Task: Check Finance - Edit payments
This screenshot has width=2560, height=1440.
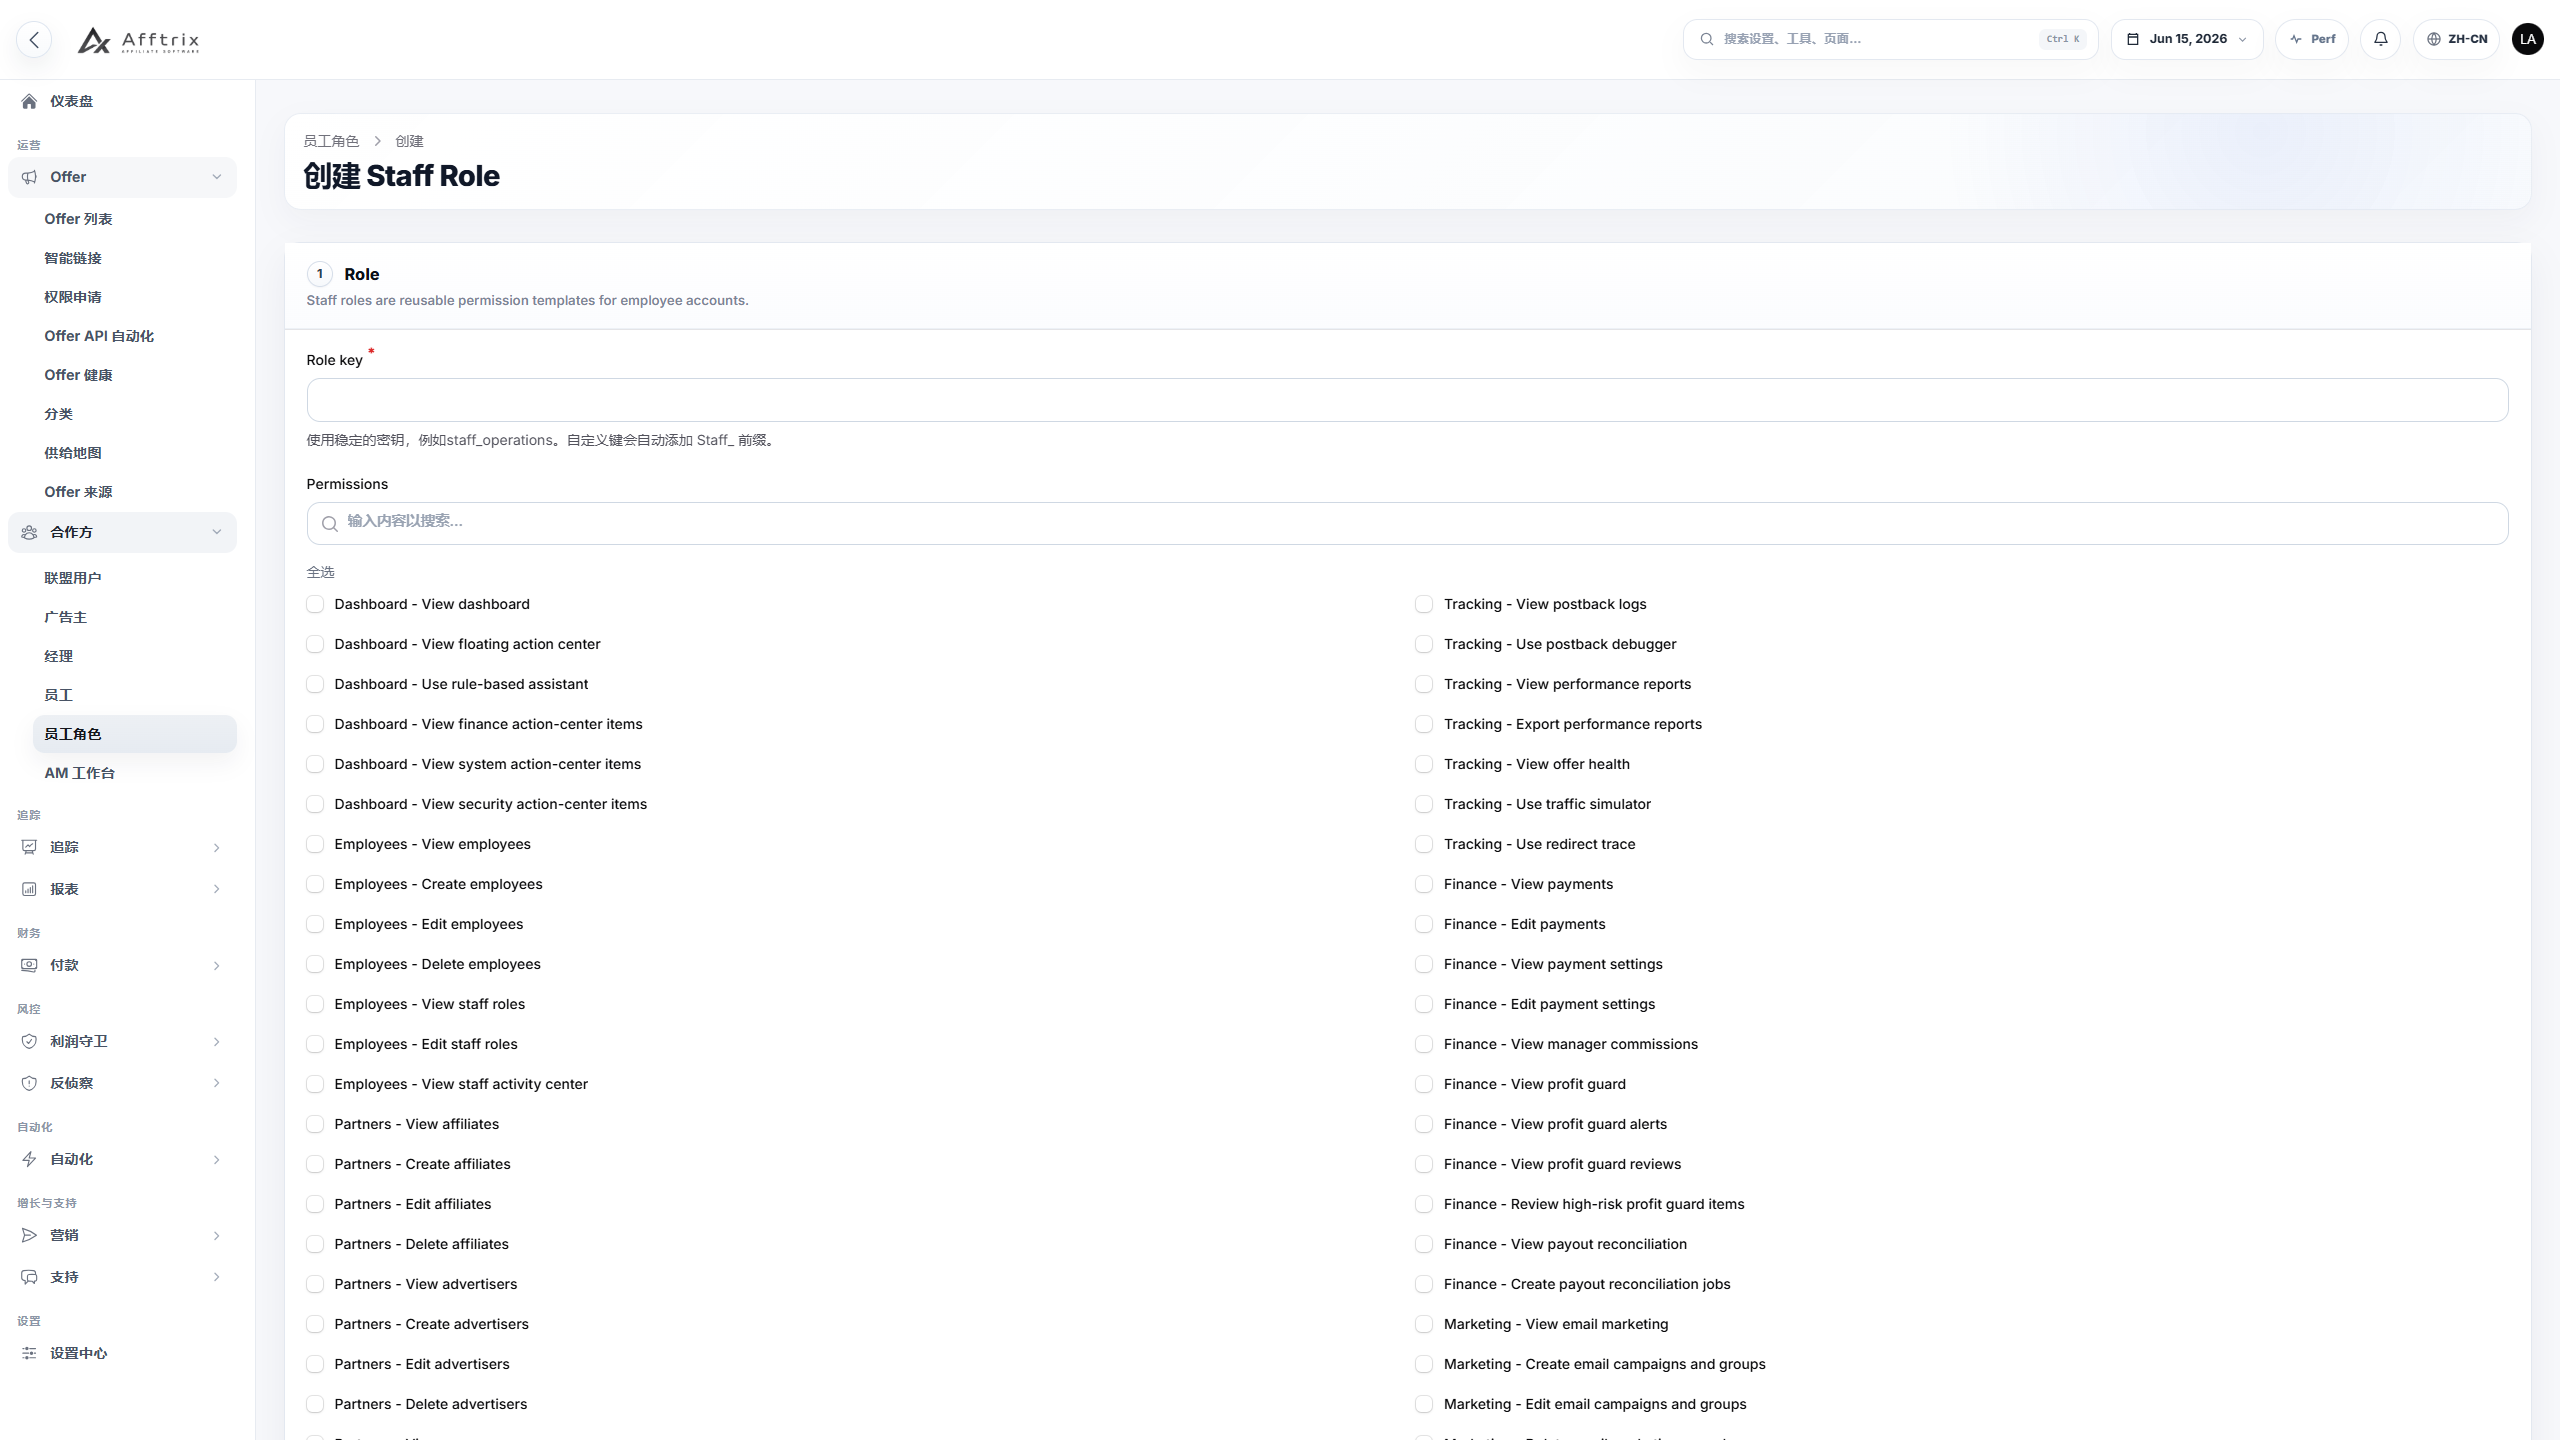Action: point(1424,924)
